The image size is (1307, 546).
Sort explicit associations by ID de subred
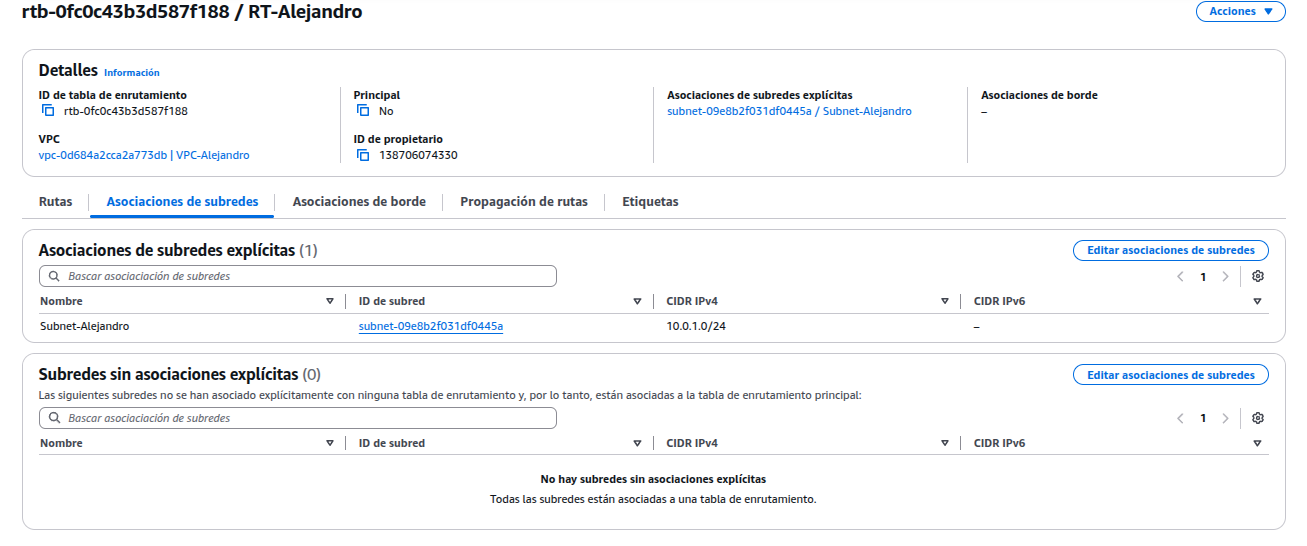click(x=637, y=301)
